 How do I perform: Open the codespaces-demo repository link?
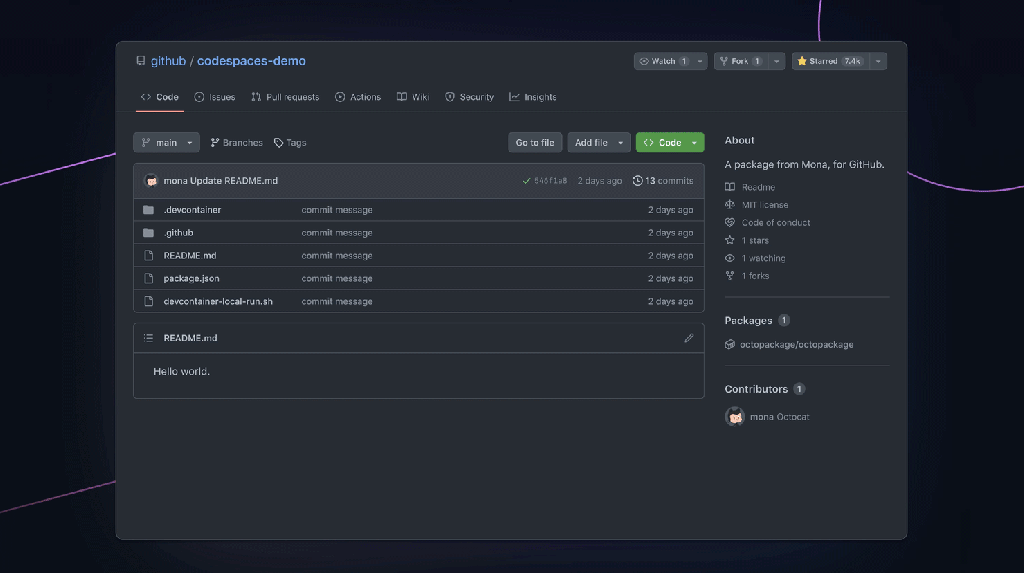(x=251, y=61)
